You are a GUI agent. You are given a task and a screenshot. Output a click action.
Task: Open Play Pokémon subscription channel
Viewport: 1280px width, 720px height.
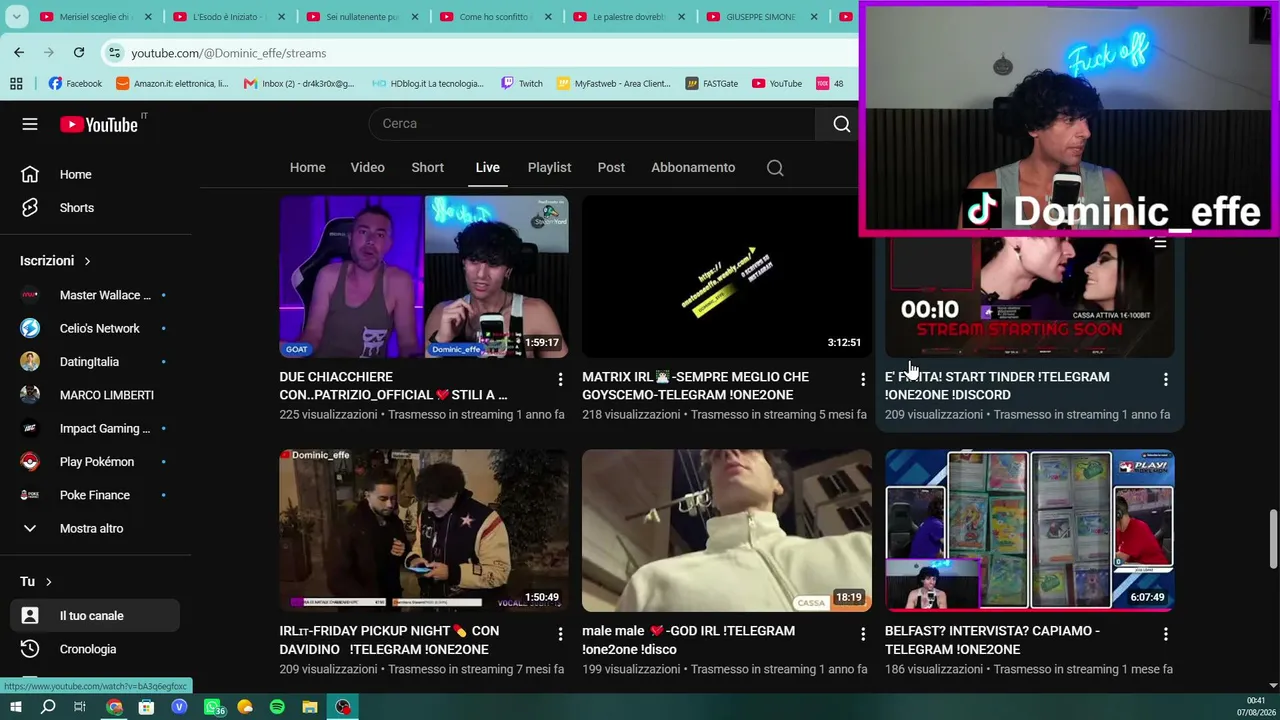tap(95, 462)
